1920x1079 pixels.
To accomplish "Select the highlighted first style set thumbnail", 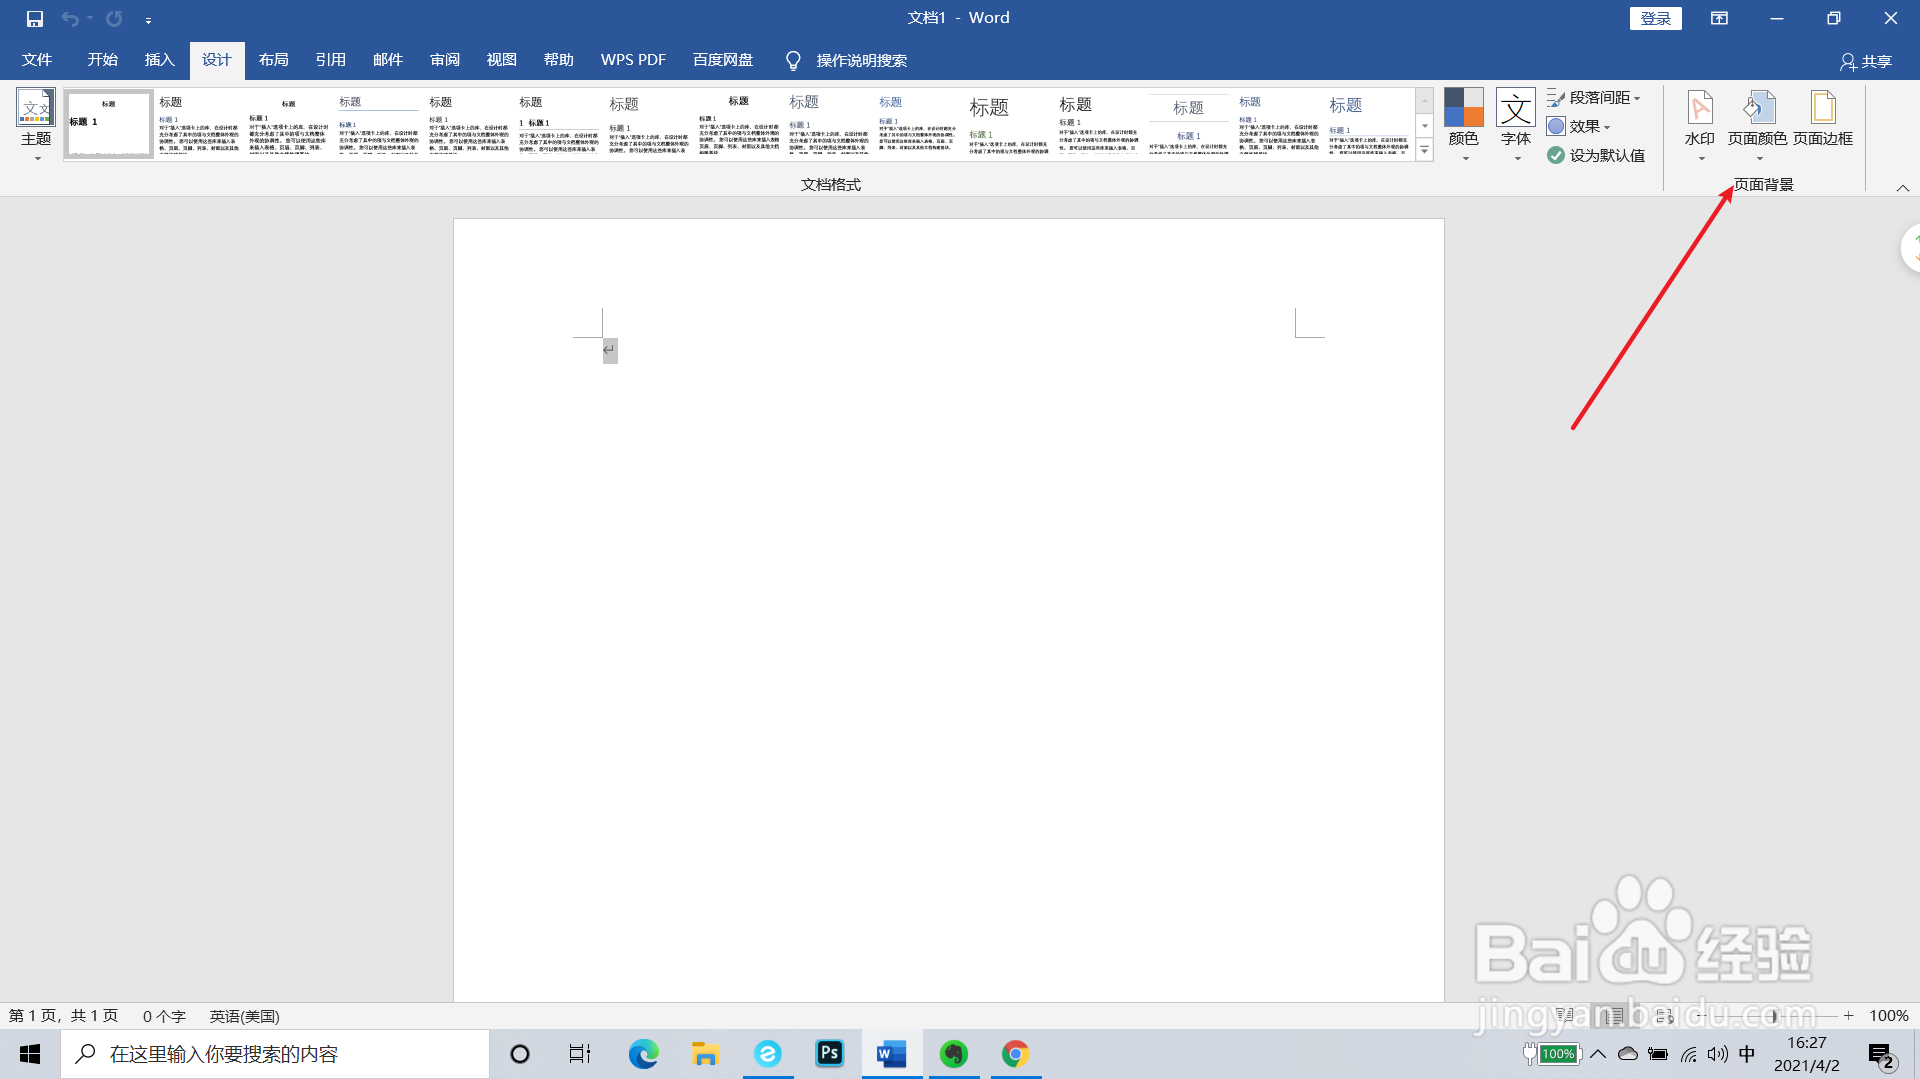I will click(x=108, y=124).
